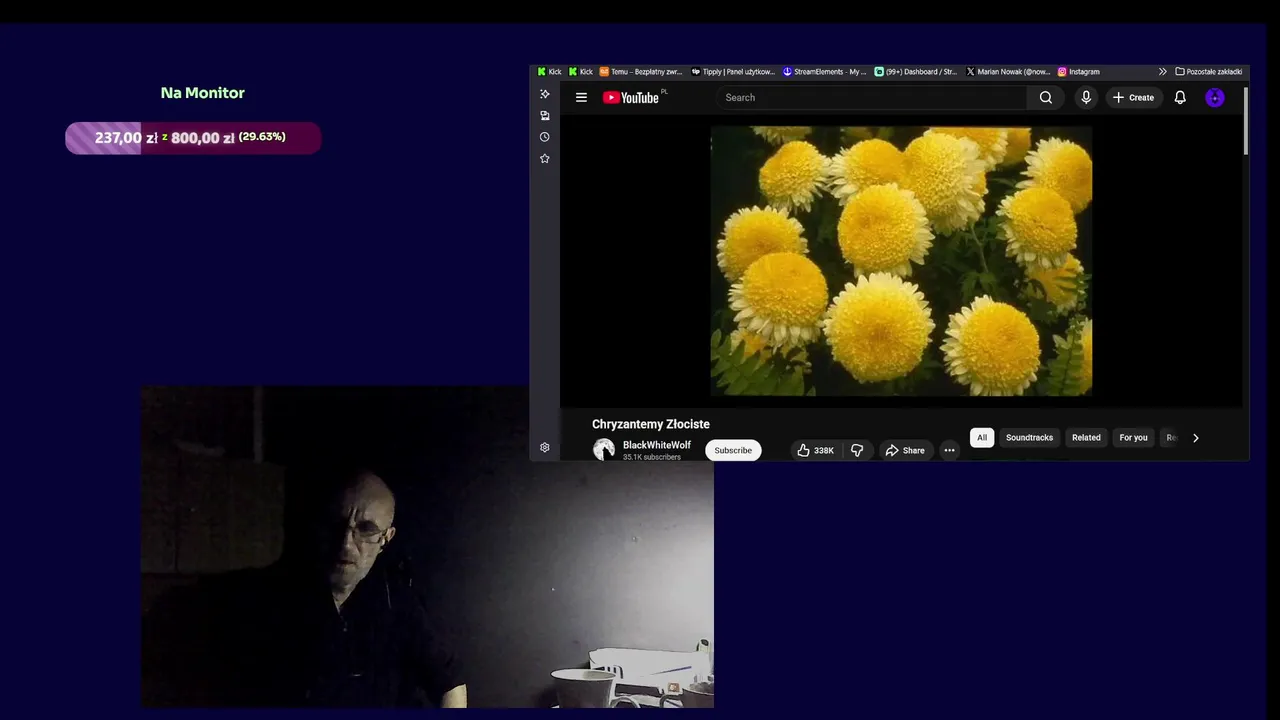Open the Marian Nowak X bookmark
This screenshot has height=720, width=1280.
(x=1008, y=72)
